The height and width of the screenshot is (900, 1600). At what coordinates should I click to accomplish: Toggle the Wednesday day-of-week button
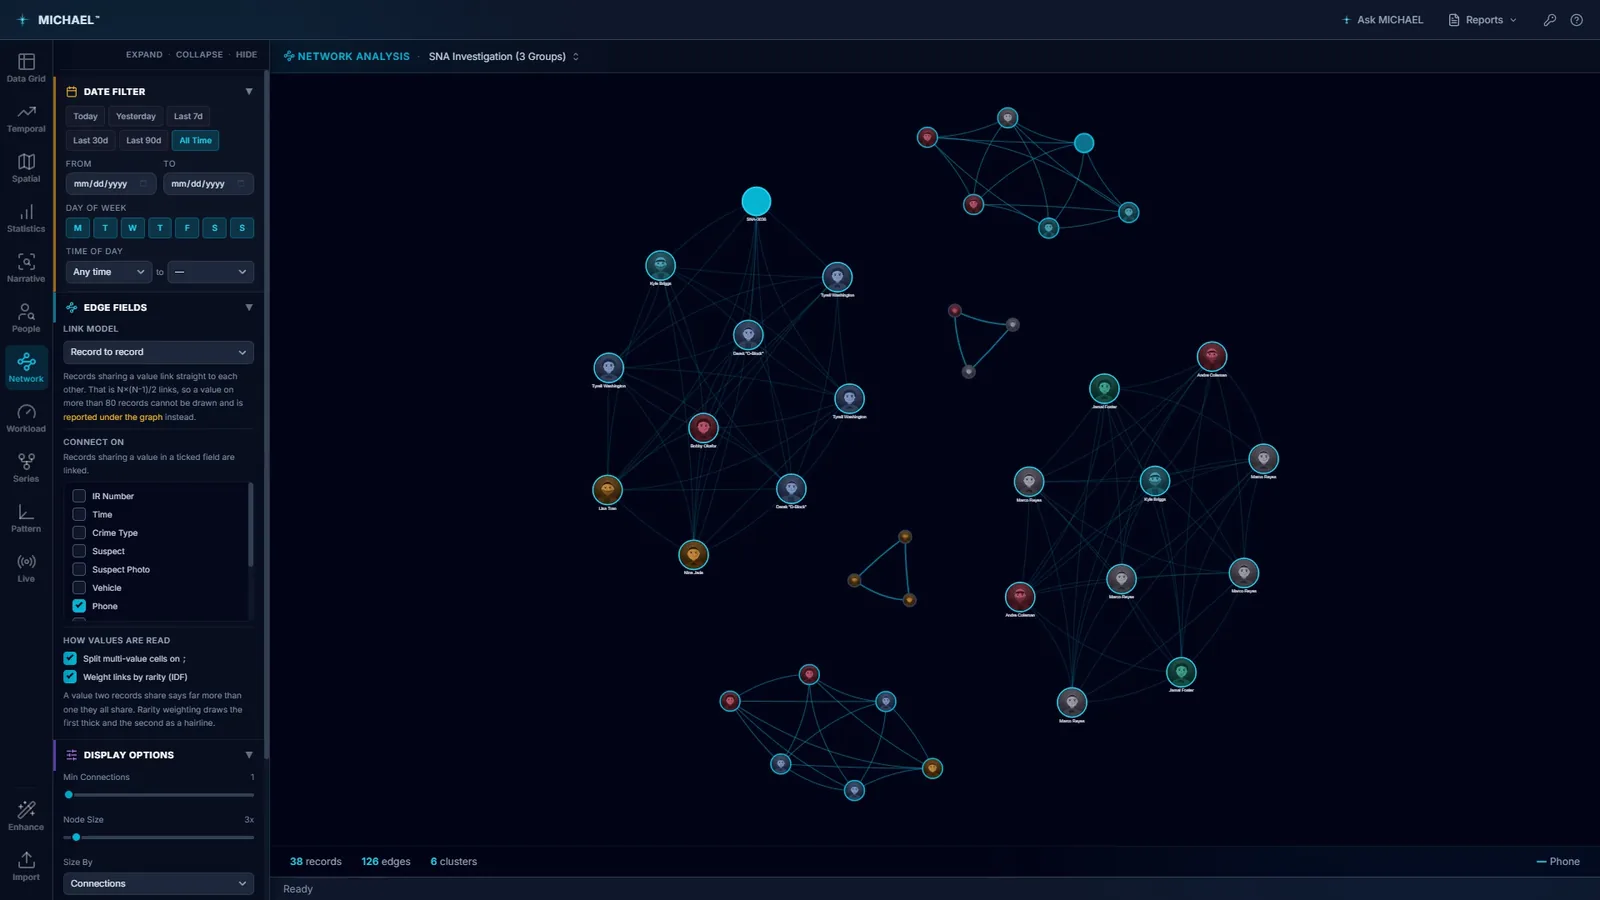point(132,228)
